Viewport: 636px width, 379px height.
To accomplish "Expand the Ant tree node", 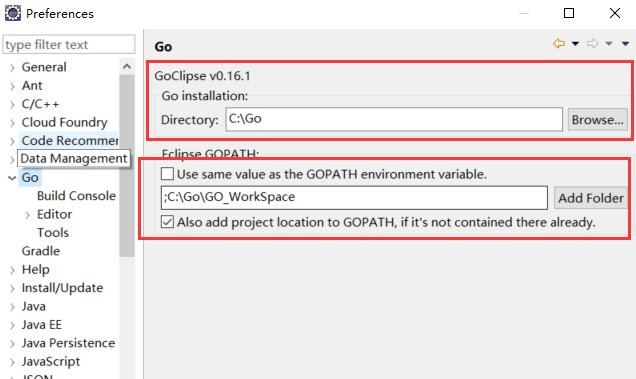I will [x=13, y=86].
